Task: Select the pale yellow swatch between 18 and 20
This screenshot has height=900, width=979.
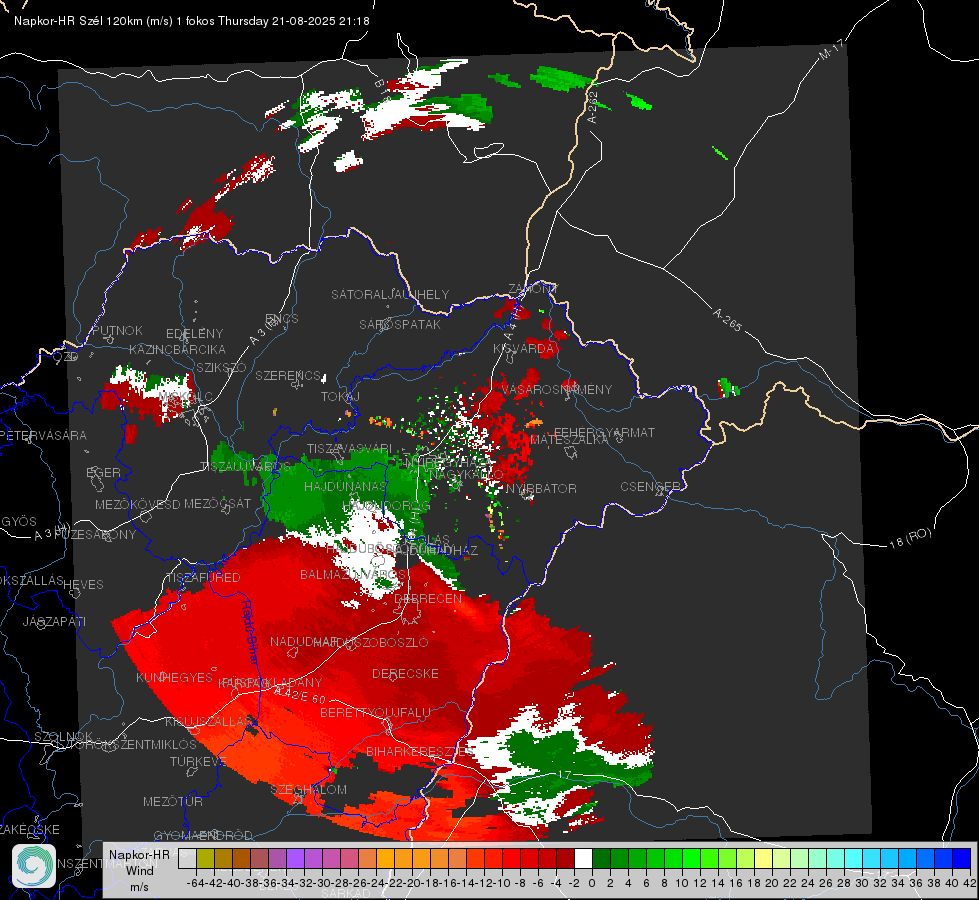Action: pos(764,858)
